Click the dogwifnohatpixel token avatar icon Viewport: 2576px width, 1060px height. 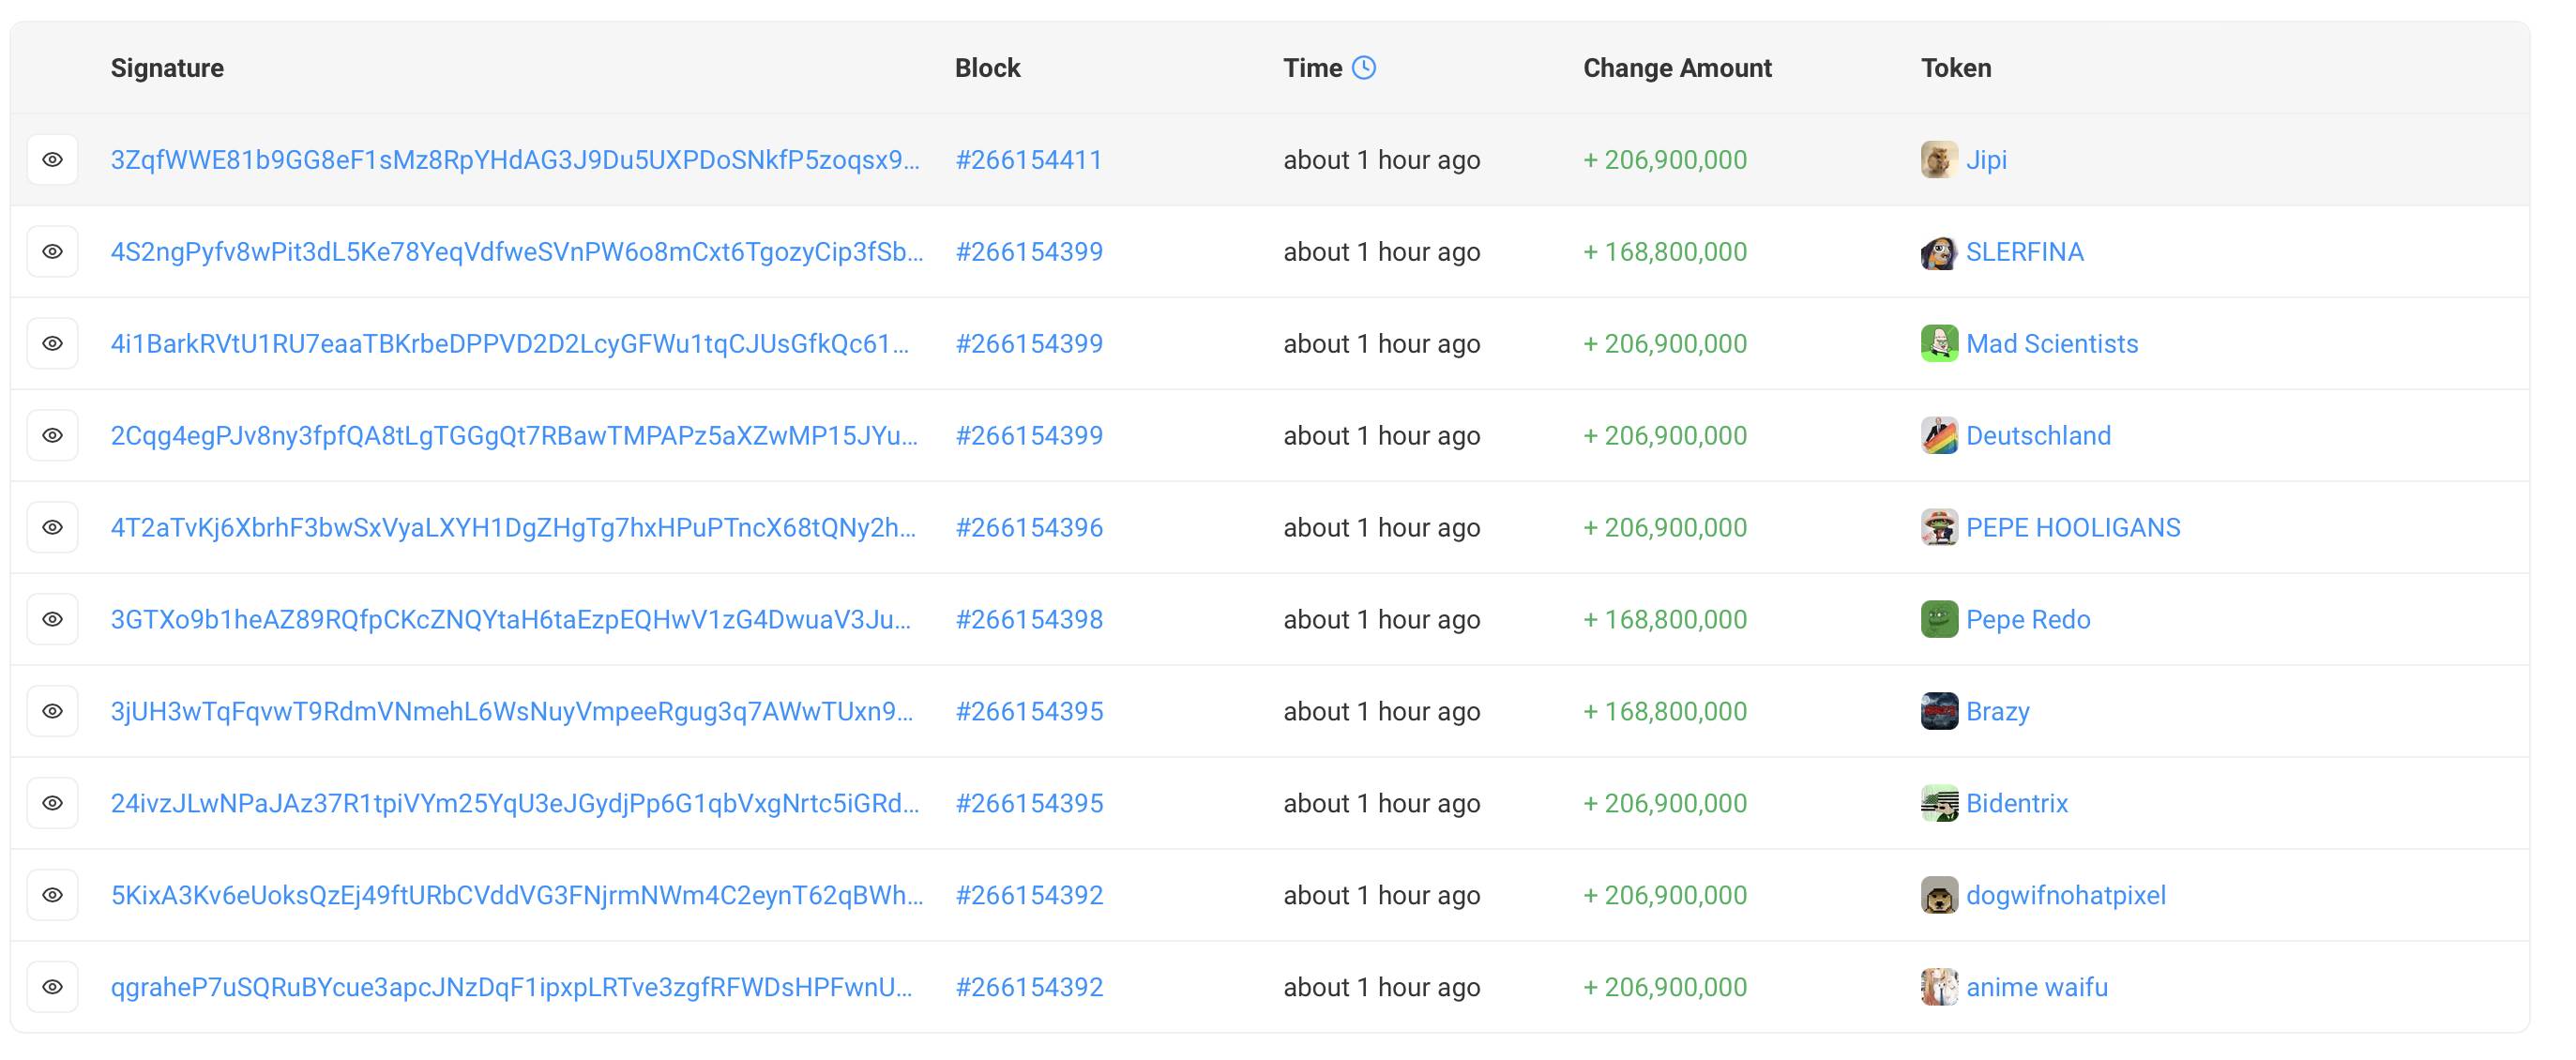pyautogui.click(x=1939, y=896)
